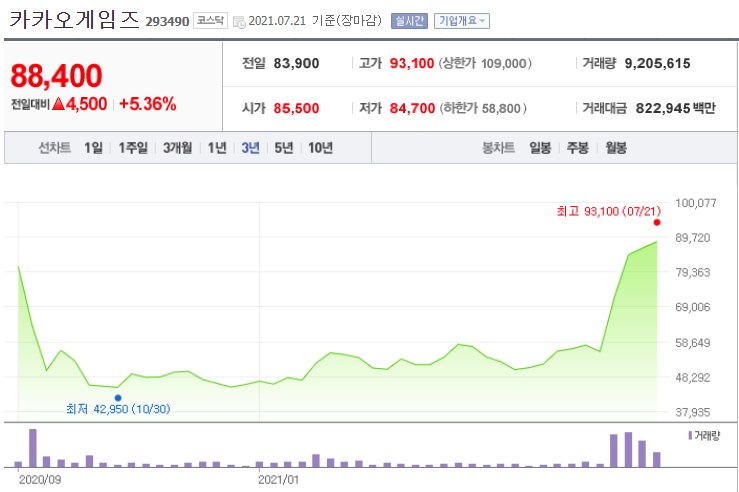739x492 pixels.
Task: Click the 2020/09 axis label
Action: (40, 480)
